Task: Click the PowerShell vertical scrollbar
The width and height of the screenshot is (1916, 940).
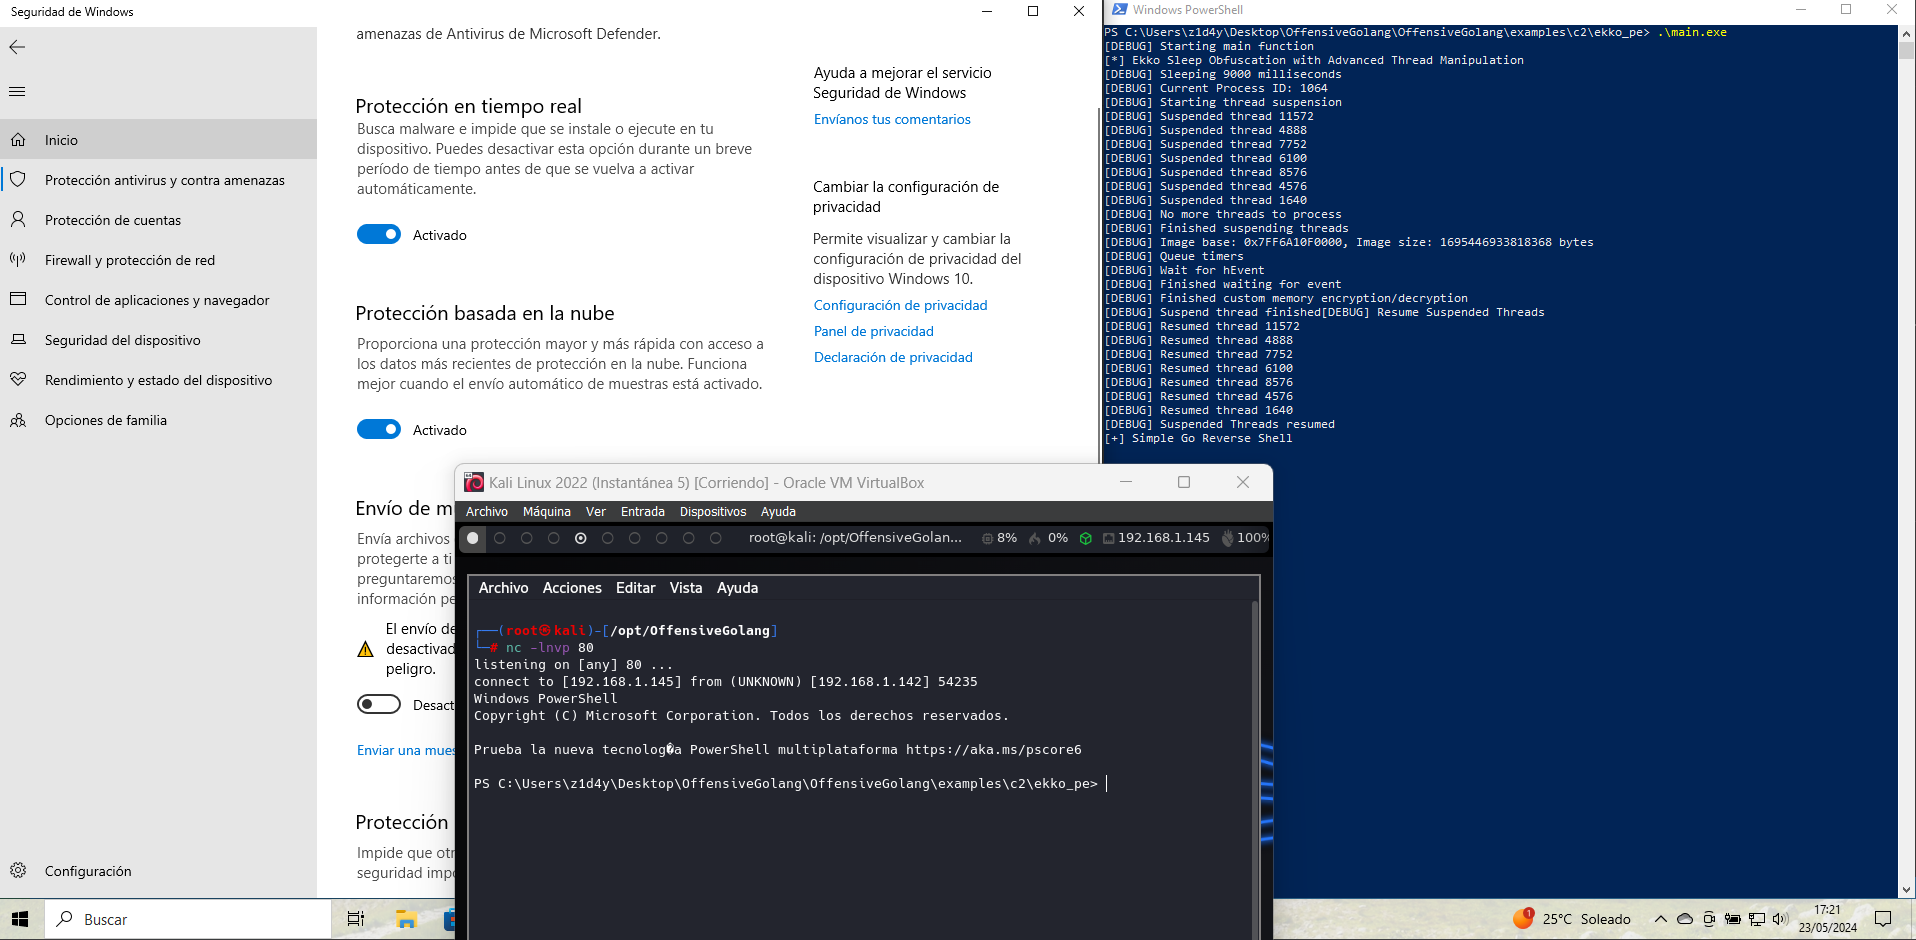Action: point(1906,460)
